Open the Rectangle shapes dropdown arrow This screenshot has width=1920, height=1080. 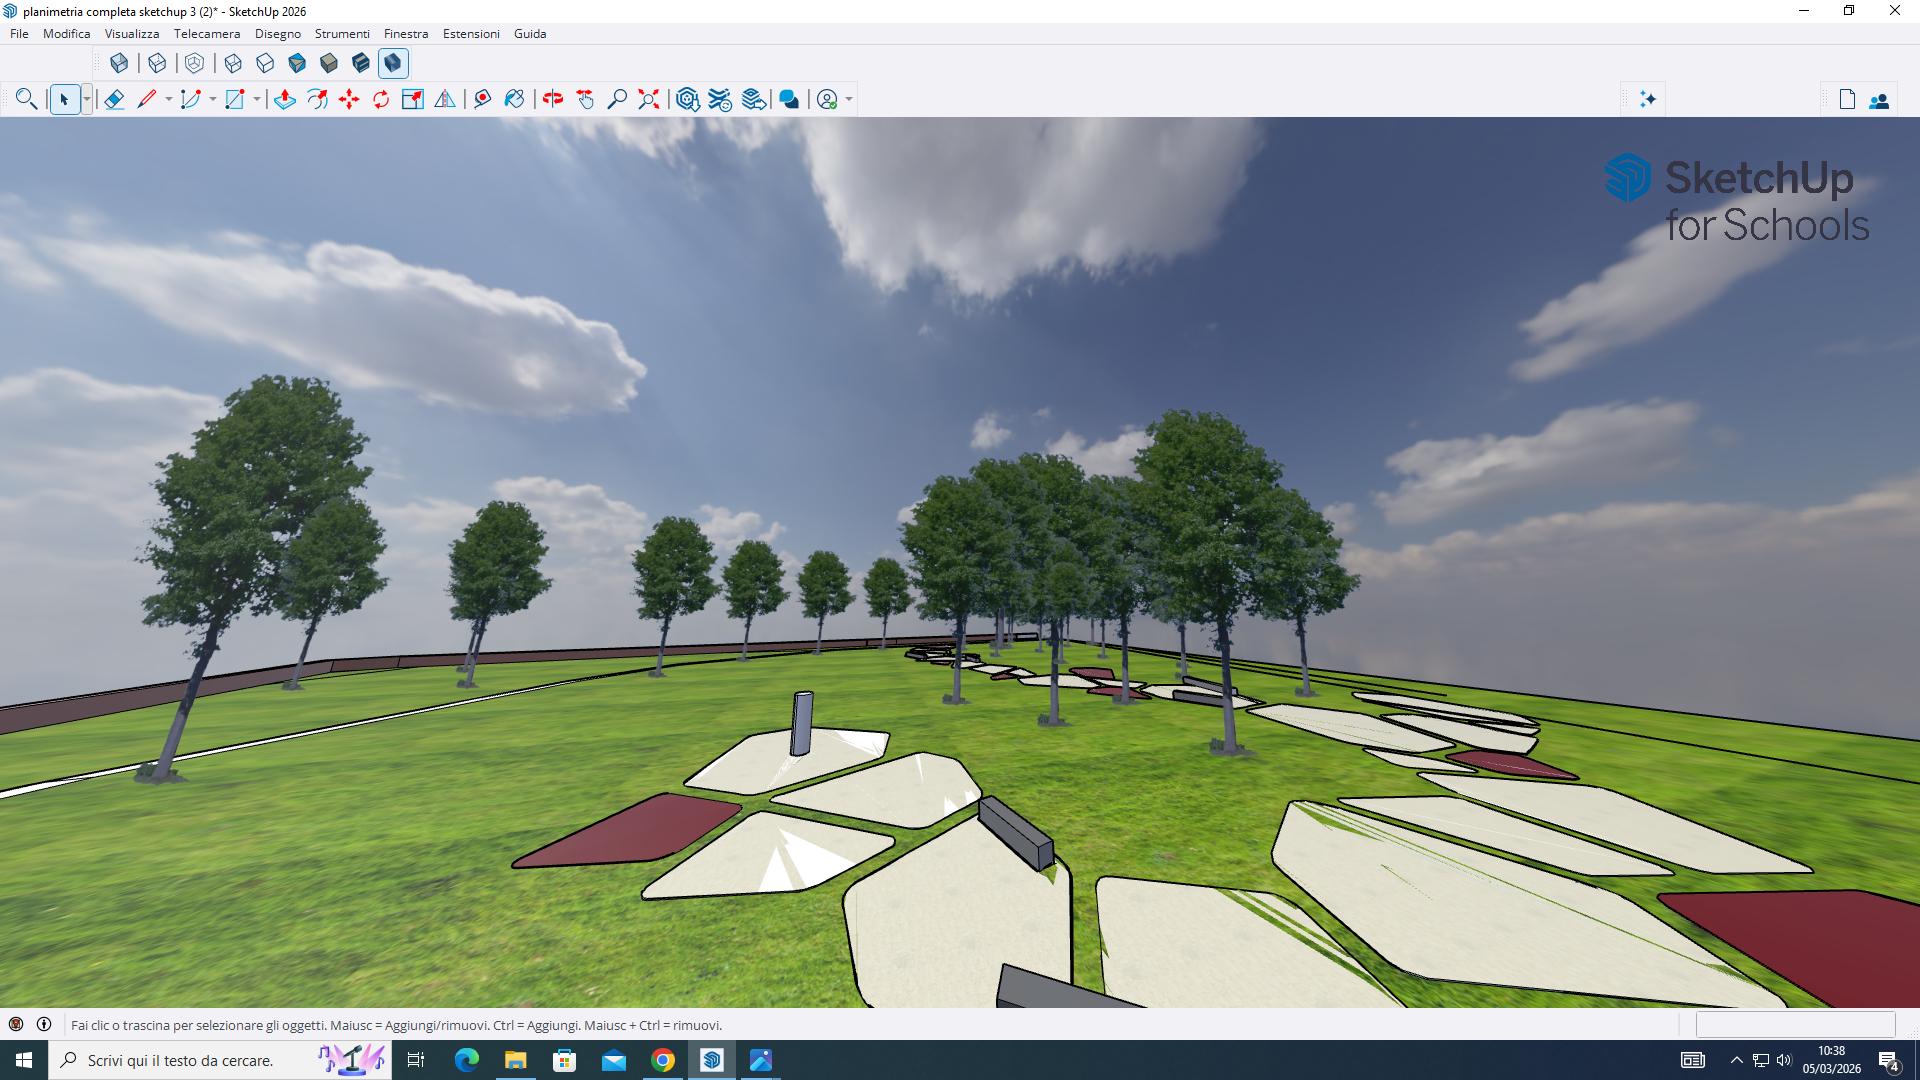tap(257, 99)
